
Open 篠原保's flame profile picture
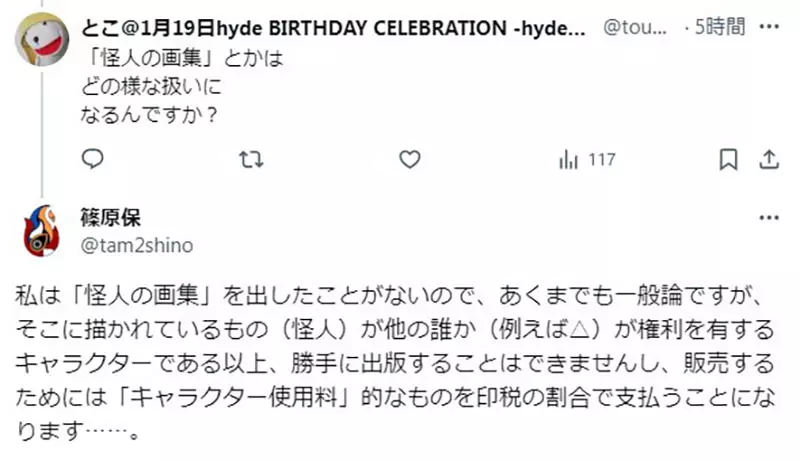pyautogui.click(x=41, y=231)
